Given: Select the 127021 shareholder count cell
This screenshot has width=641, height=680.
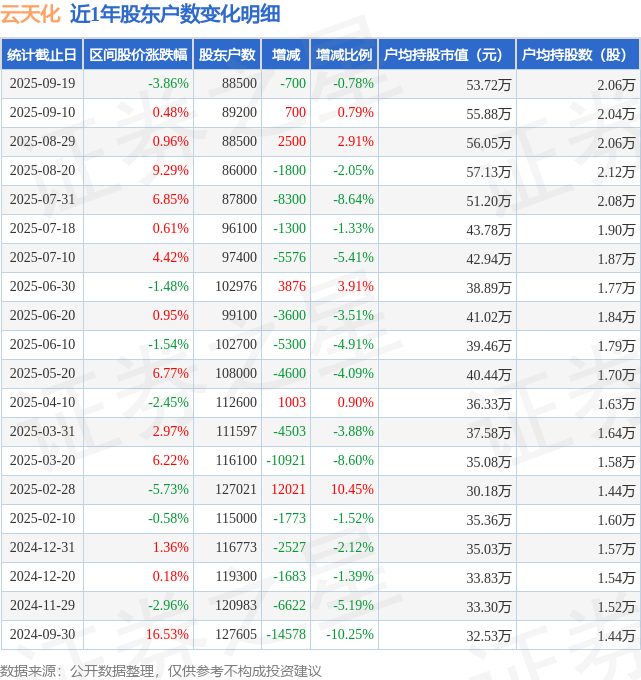Looking at the screenshot, I should [235, 489].
